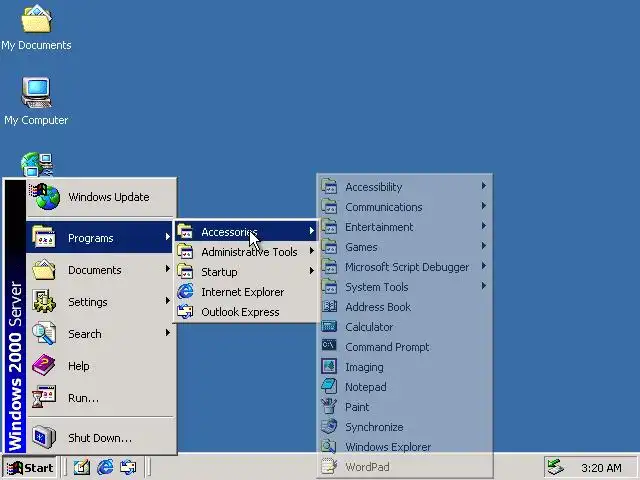Click the purple Help book icon
Viewport: 640px width, 480px height.
point(44,365)
